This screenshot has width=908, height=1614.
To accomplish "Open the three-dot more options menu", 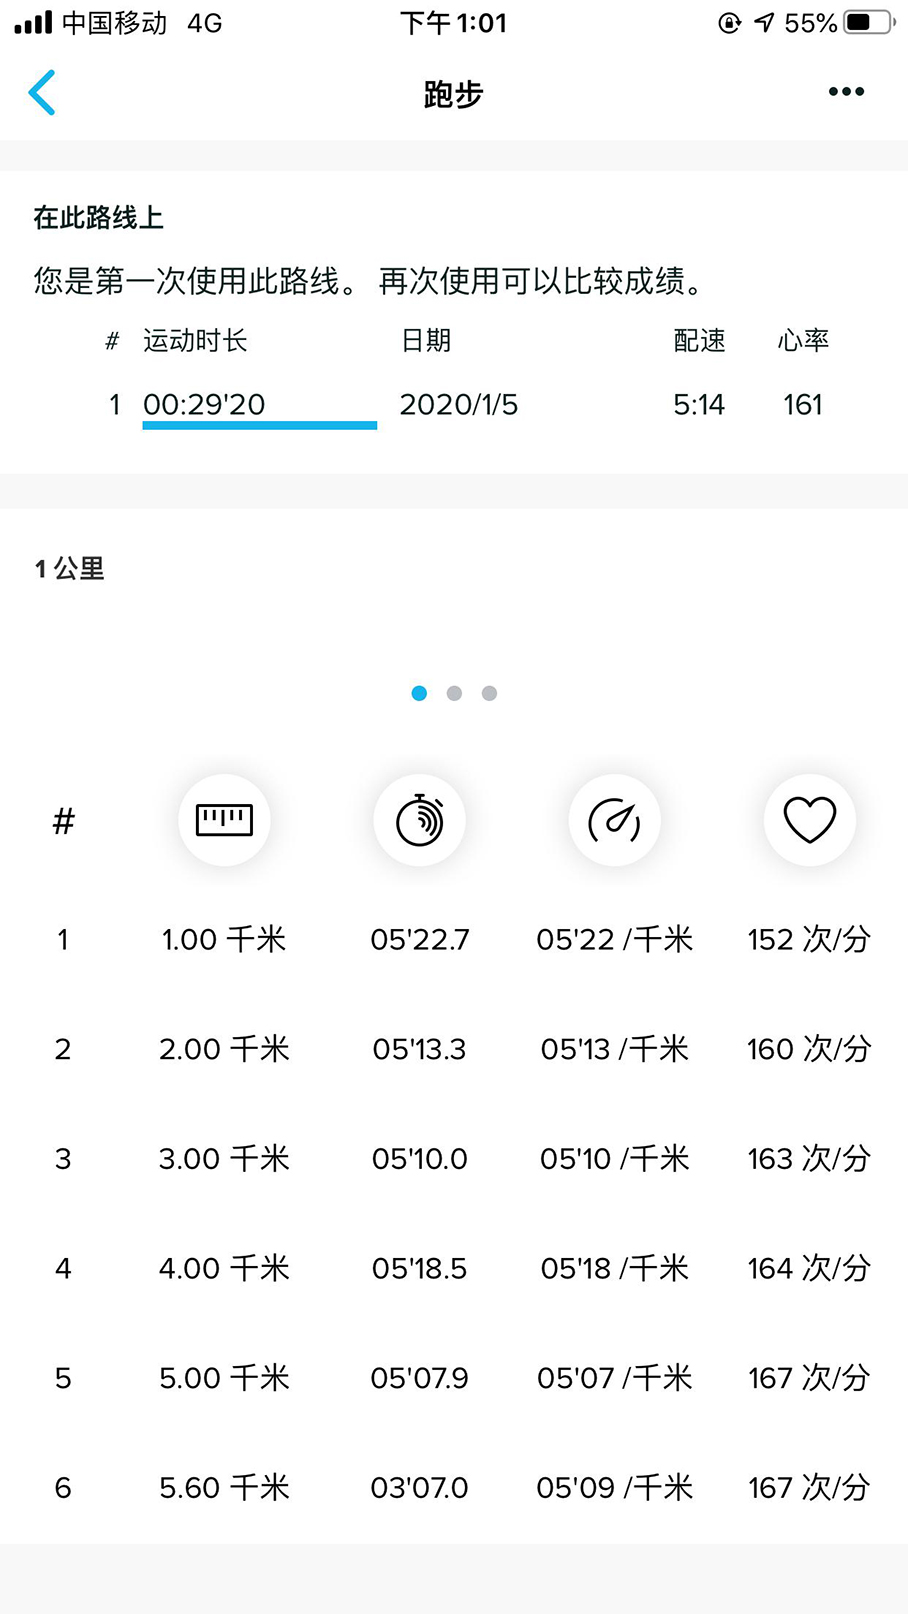I will tap(846, 92).
